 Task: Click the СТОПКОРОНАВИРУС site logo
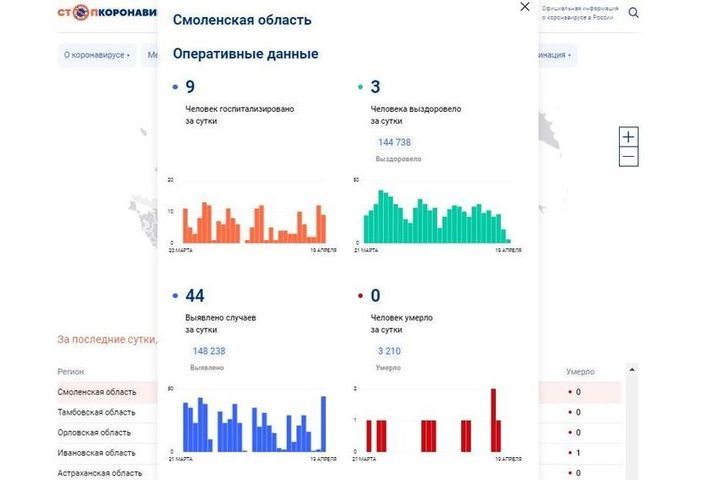point(106,14)
